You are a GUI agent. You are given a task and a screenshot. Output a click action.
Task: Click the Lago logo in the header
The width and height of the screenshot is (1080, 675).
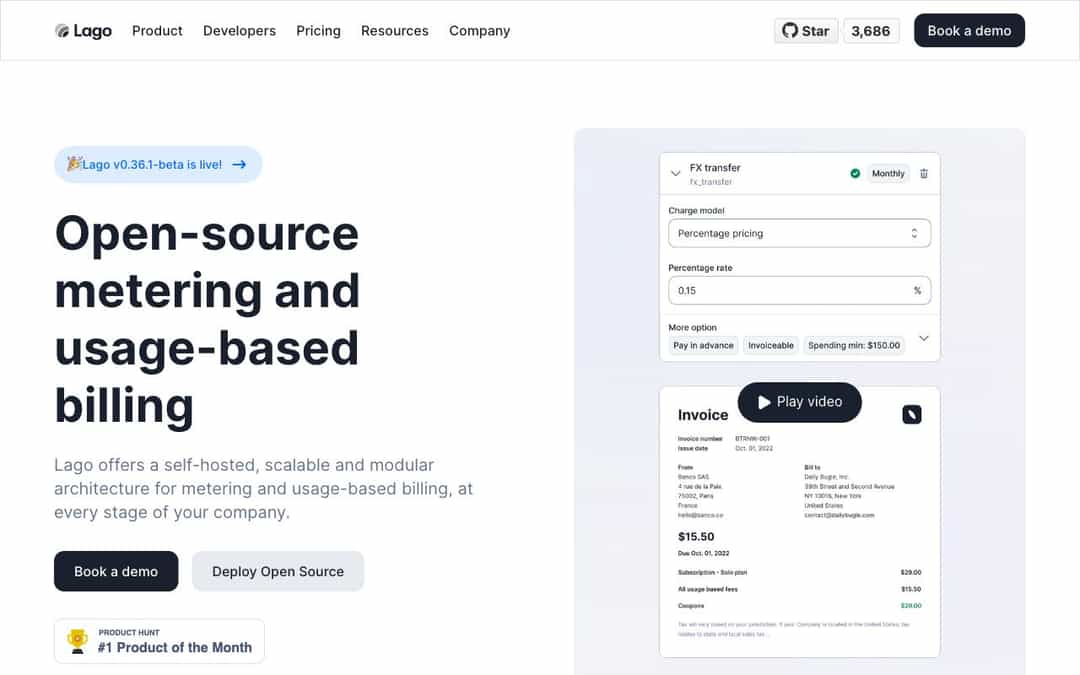click(x=83, y=31)
